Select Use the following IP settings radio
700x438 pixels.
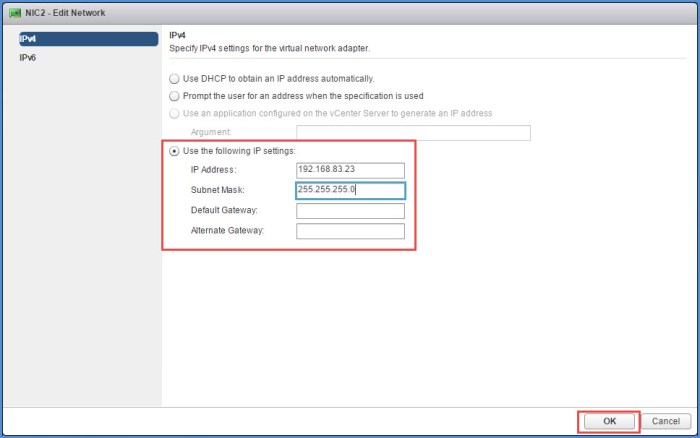(174, 151)
